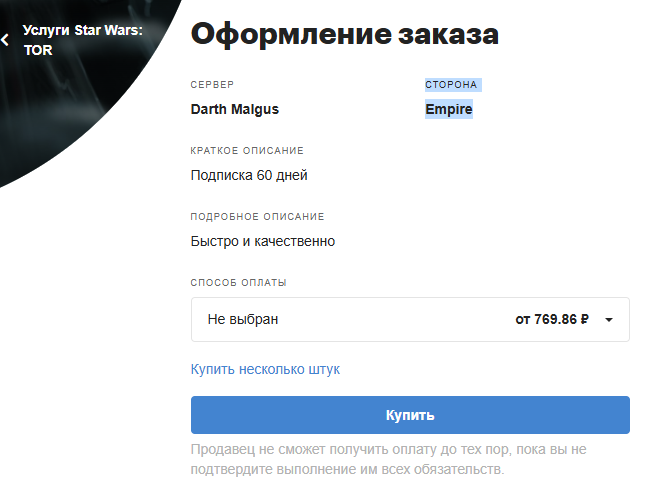Image resolution: width=672 pixels, height=496 pixels.
Task: Expand the payment list with the arrow
Action: (x=609, y=320)
